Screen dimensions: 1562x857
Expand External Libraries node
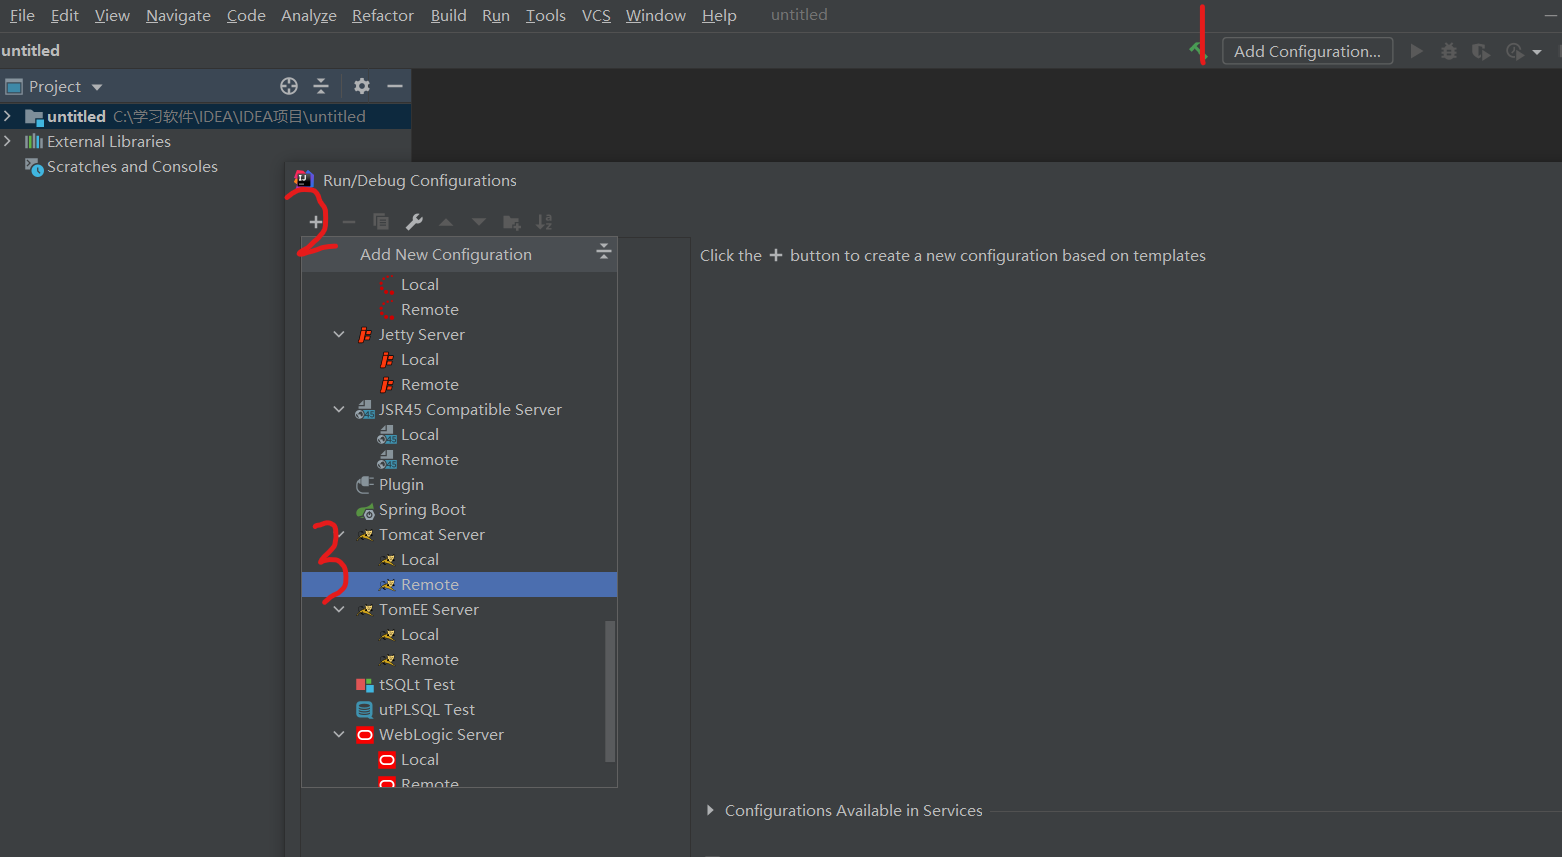tap(8, 141)
